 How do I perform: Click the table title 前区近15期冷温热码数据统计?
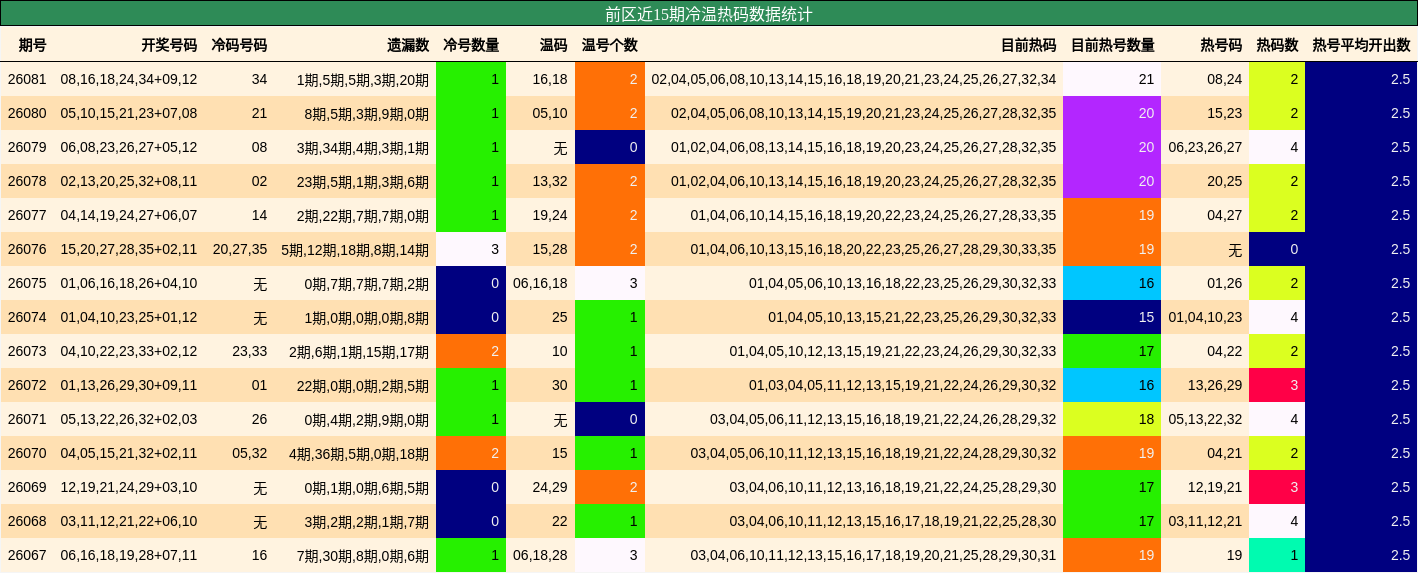709,14
